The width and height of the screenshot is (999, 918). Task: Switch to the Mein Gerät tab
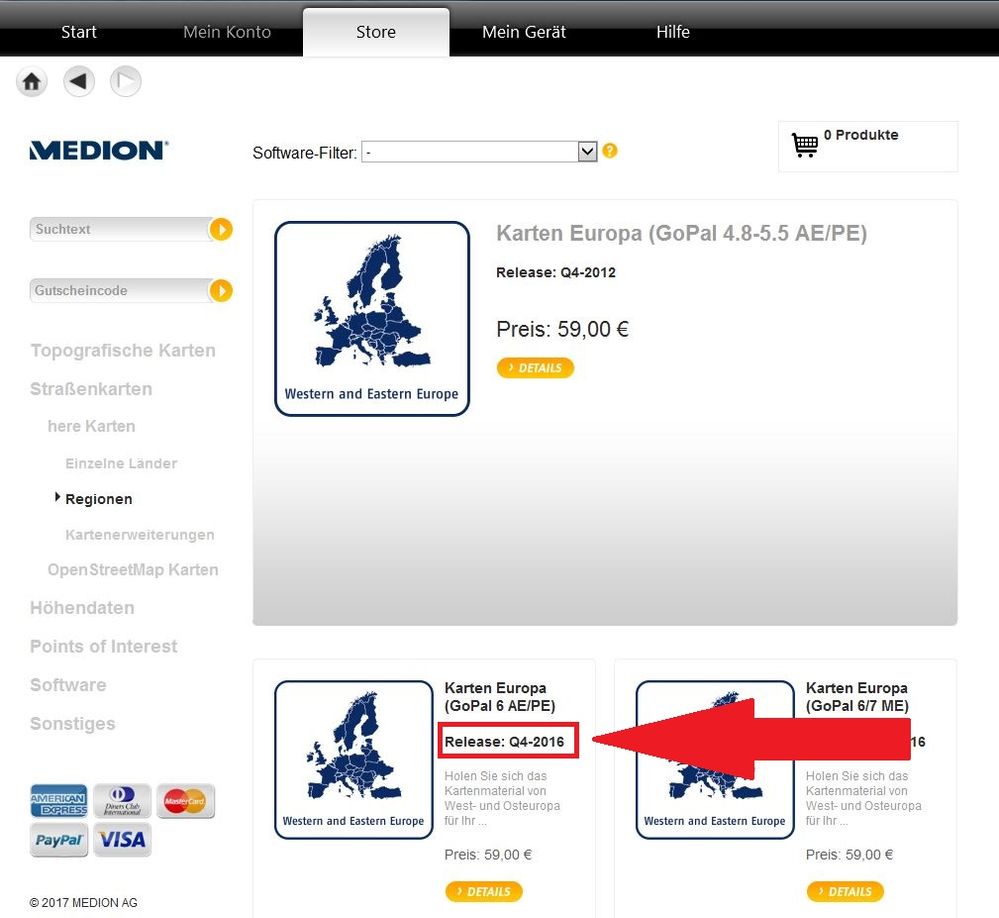pos(524,32)
